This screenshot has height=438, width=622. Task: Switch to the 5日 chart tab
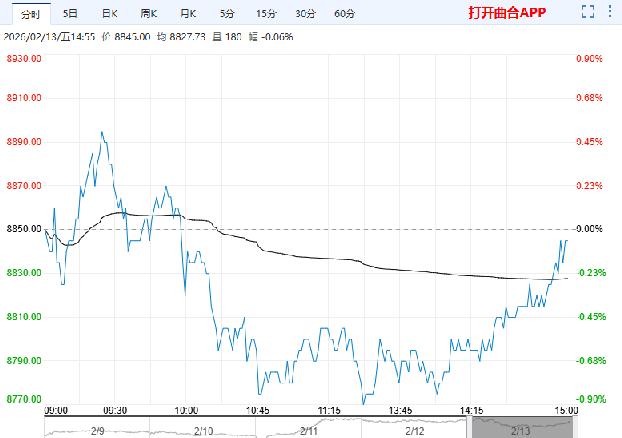[69, 14]
